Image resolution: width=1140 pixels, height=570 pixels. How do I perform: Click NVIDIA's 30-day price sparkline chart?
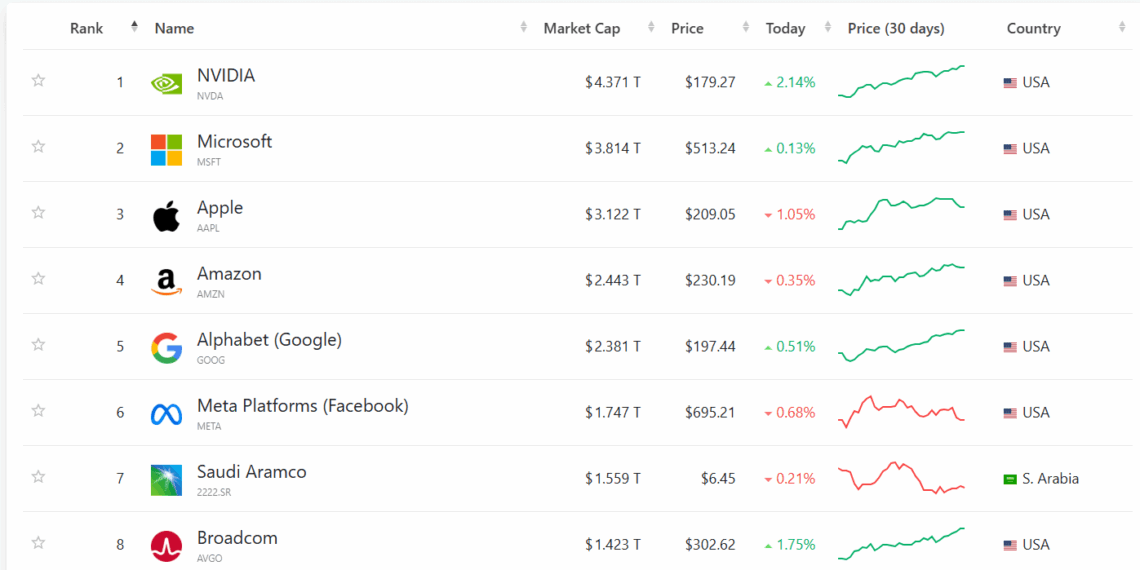901,82
